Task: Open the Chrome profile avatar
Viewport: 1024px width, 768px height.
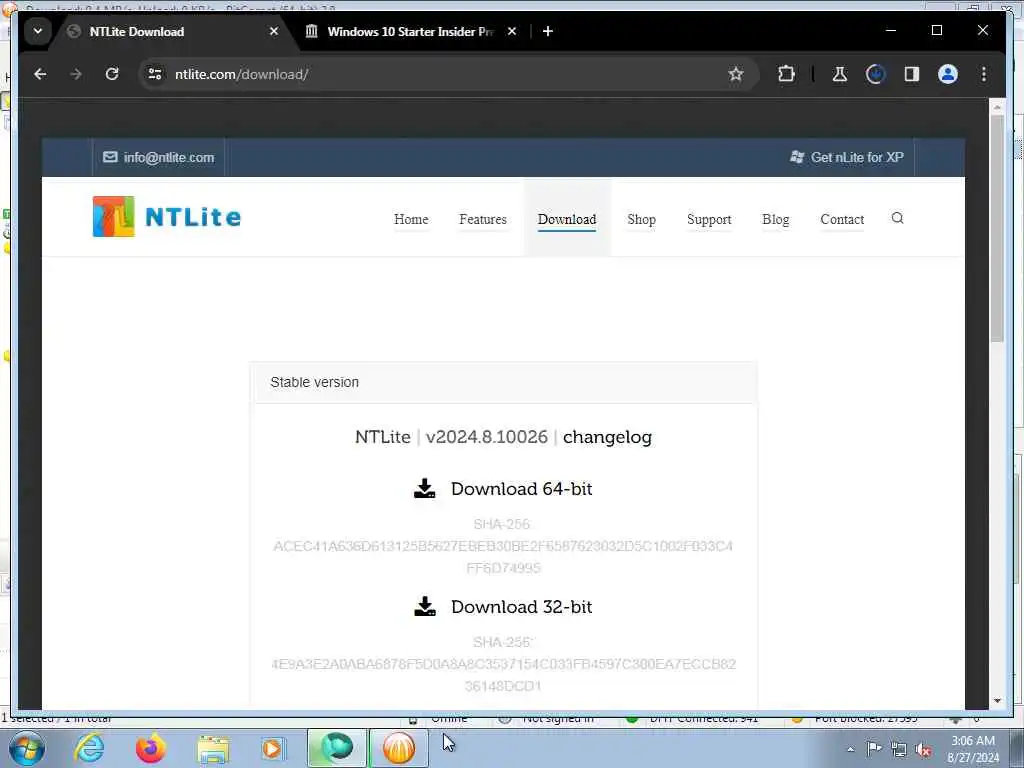Action: (948, 74)
